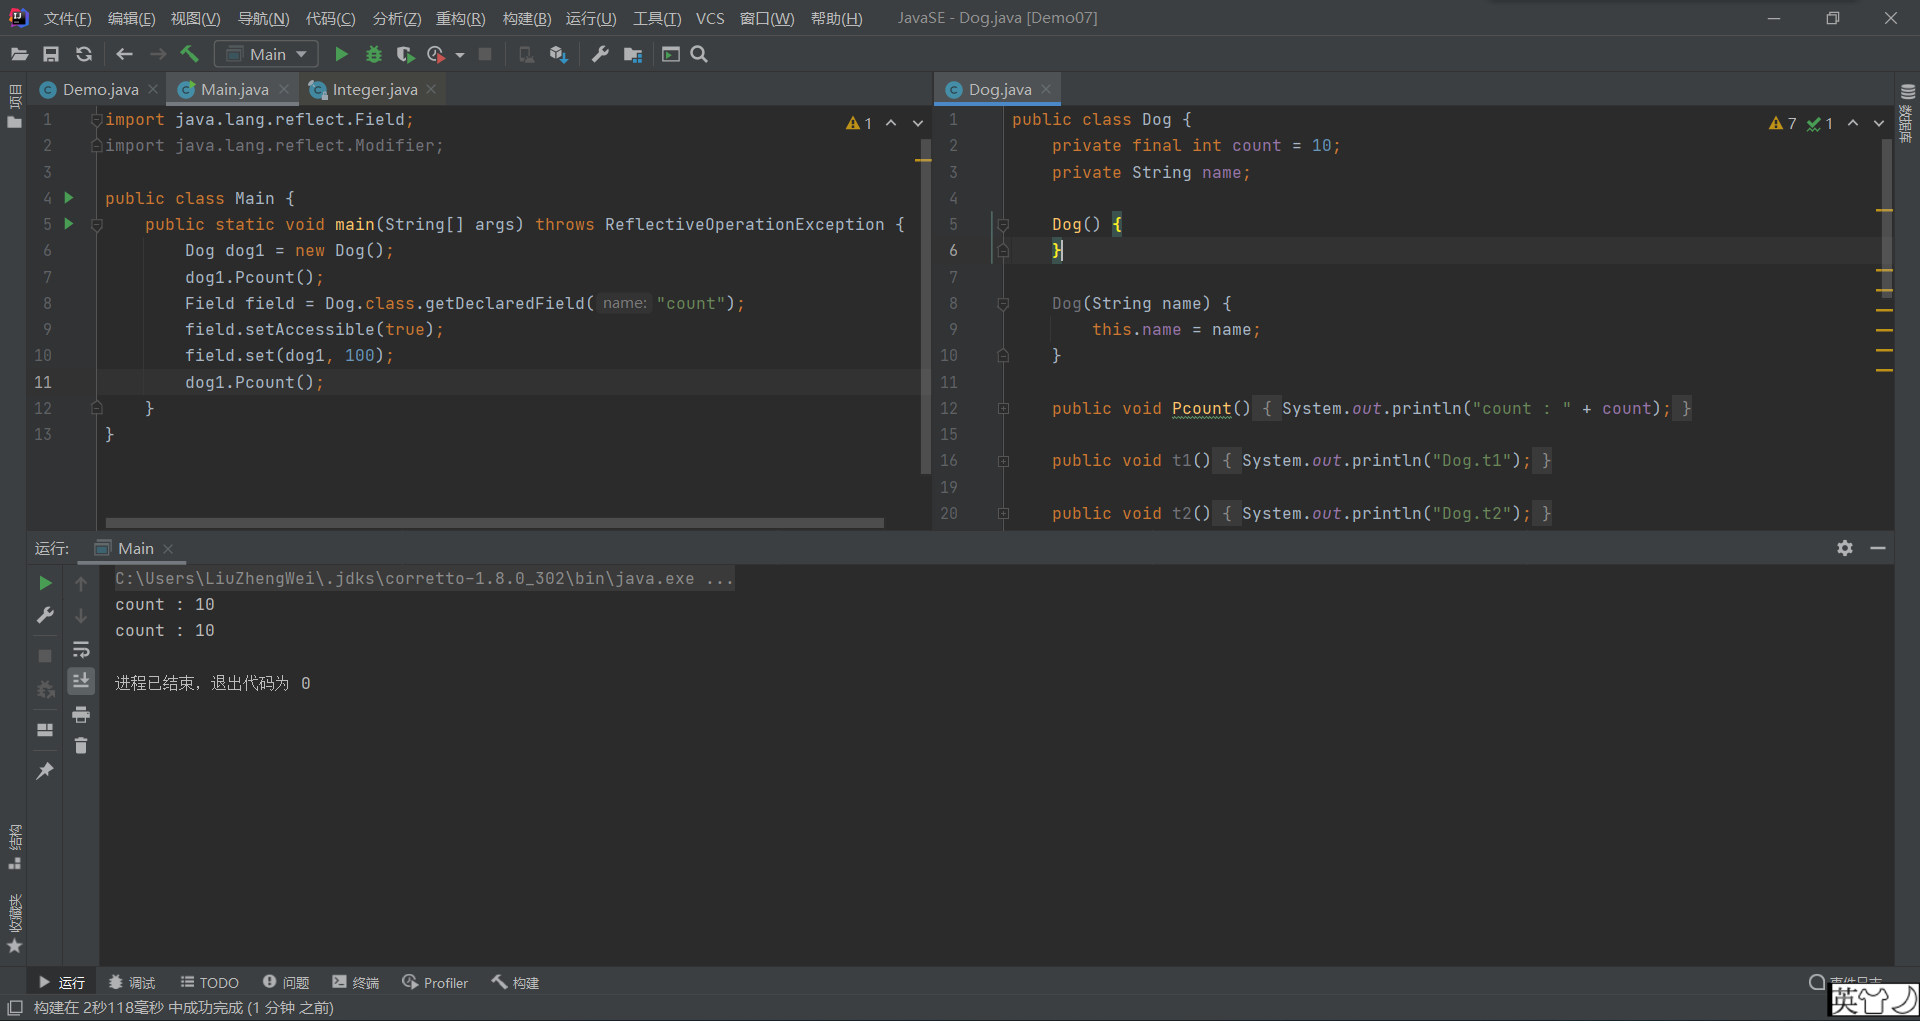This screenshot has width=1920, height=1021.
Task: Open run panel settings gear
Action: (1845, 548)
